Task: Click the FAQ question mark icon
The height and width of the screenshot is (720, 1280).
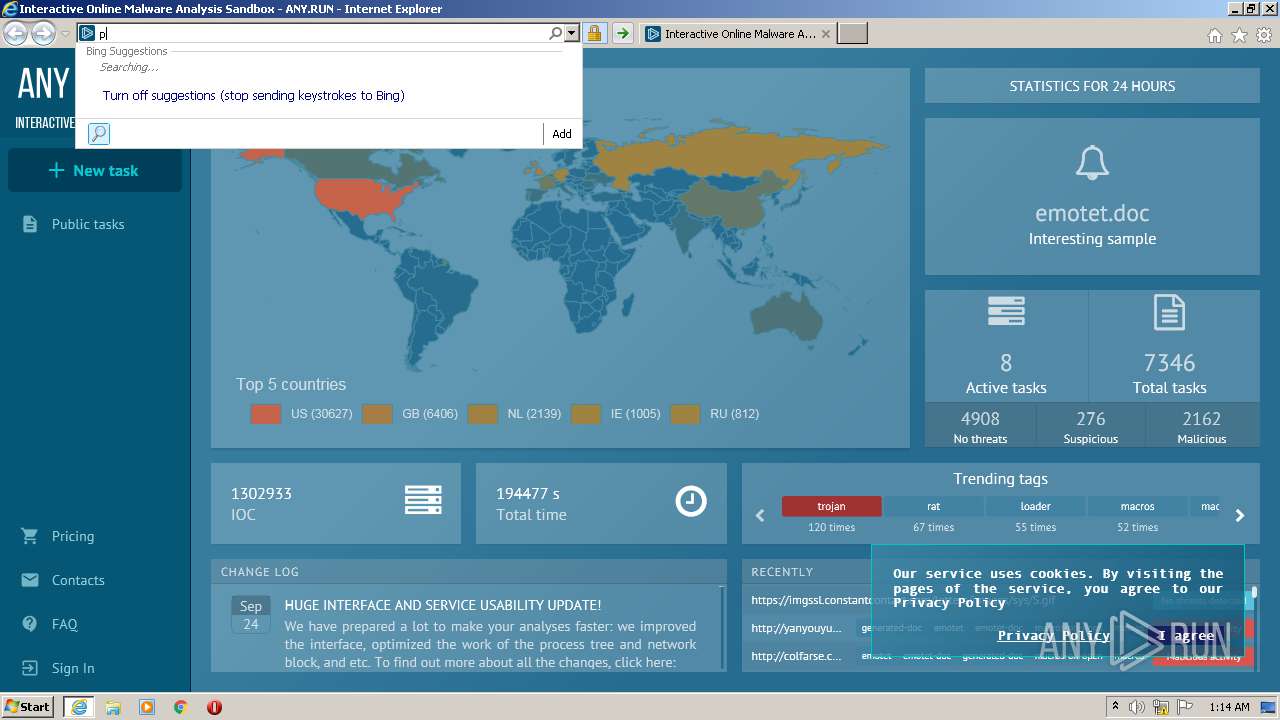Action: tap(30, 624)
